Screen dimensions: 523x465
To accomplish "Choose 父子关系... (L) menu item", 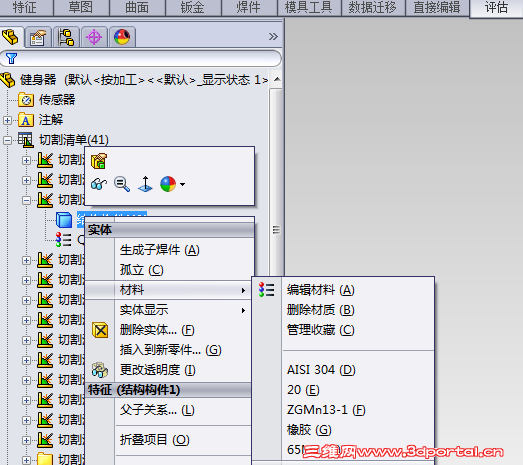I will pos(157,410).
